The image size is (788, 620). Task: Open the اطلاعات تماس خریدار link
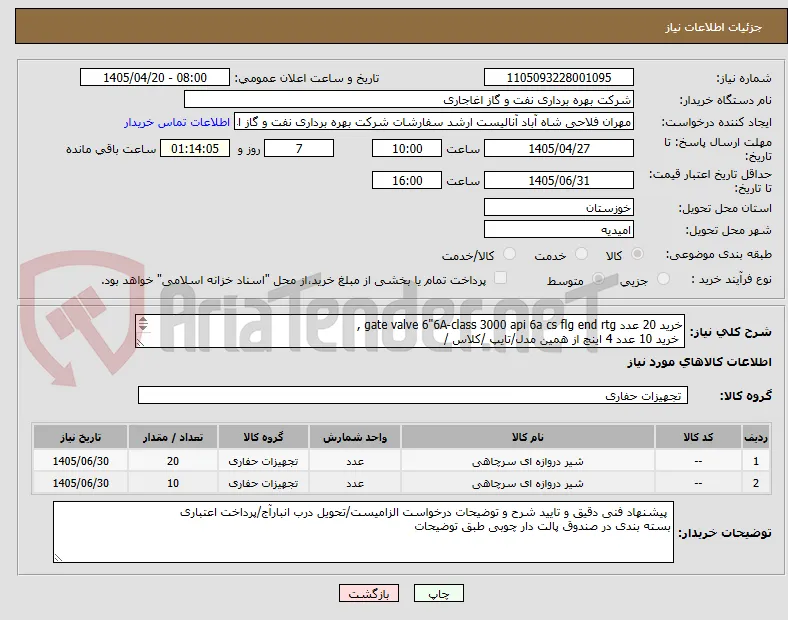(x=177, y=122)
